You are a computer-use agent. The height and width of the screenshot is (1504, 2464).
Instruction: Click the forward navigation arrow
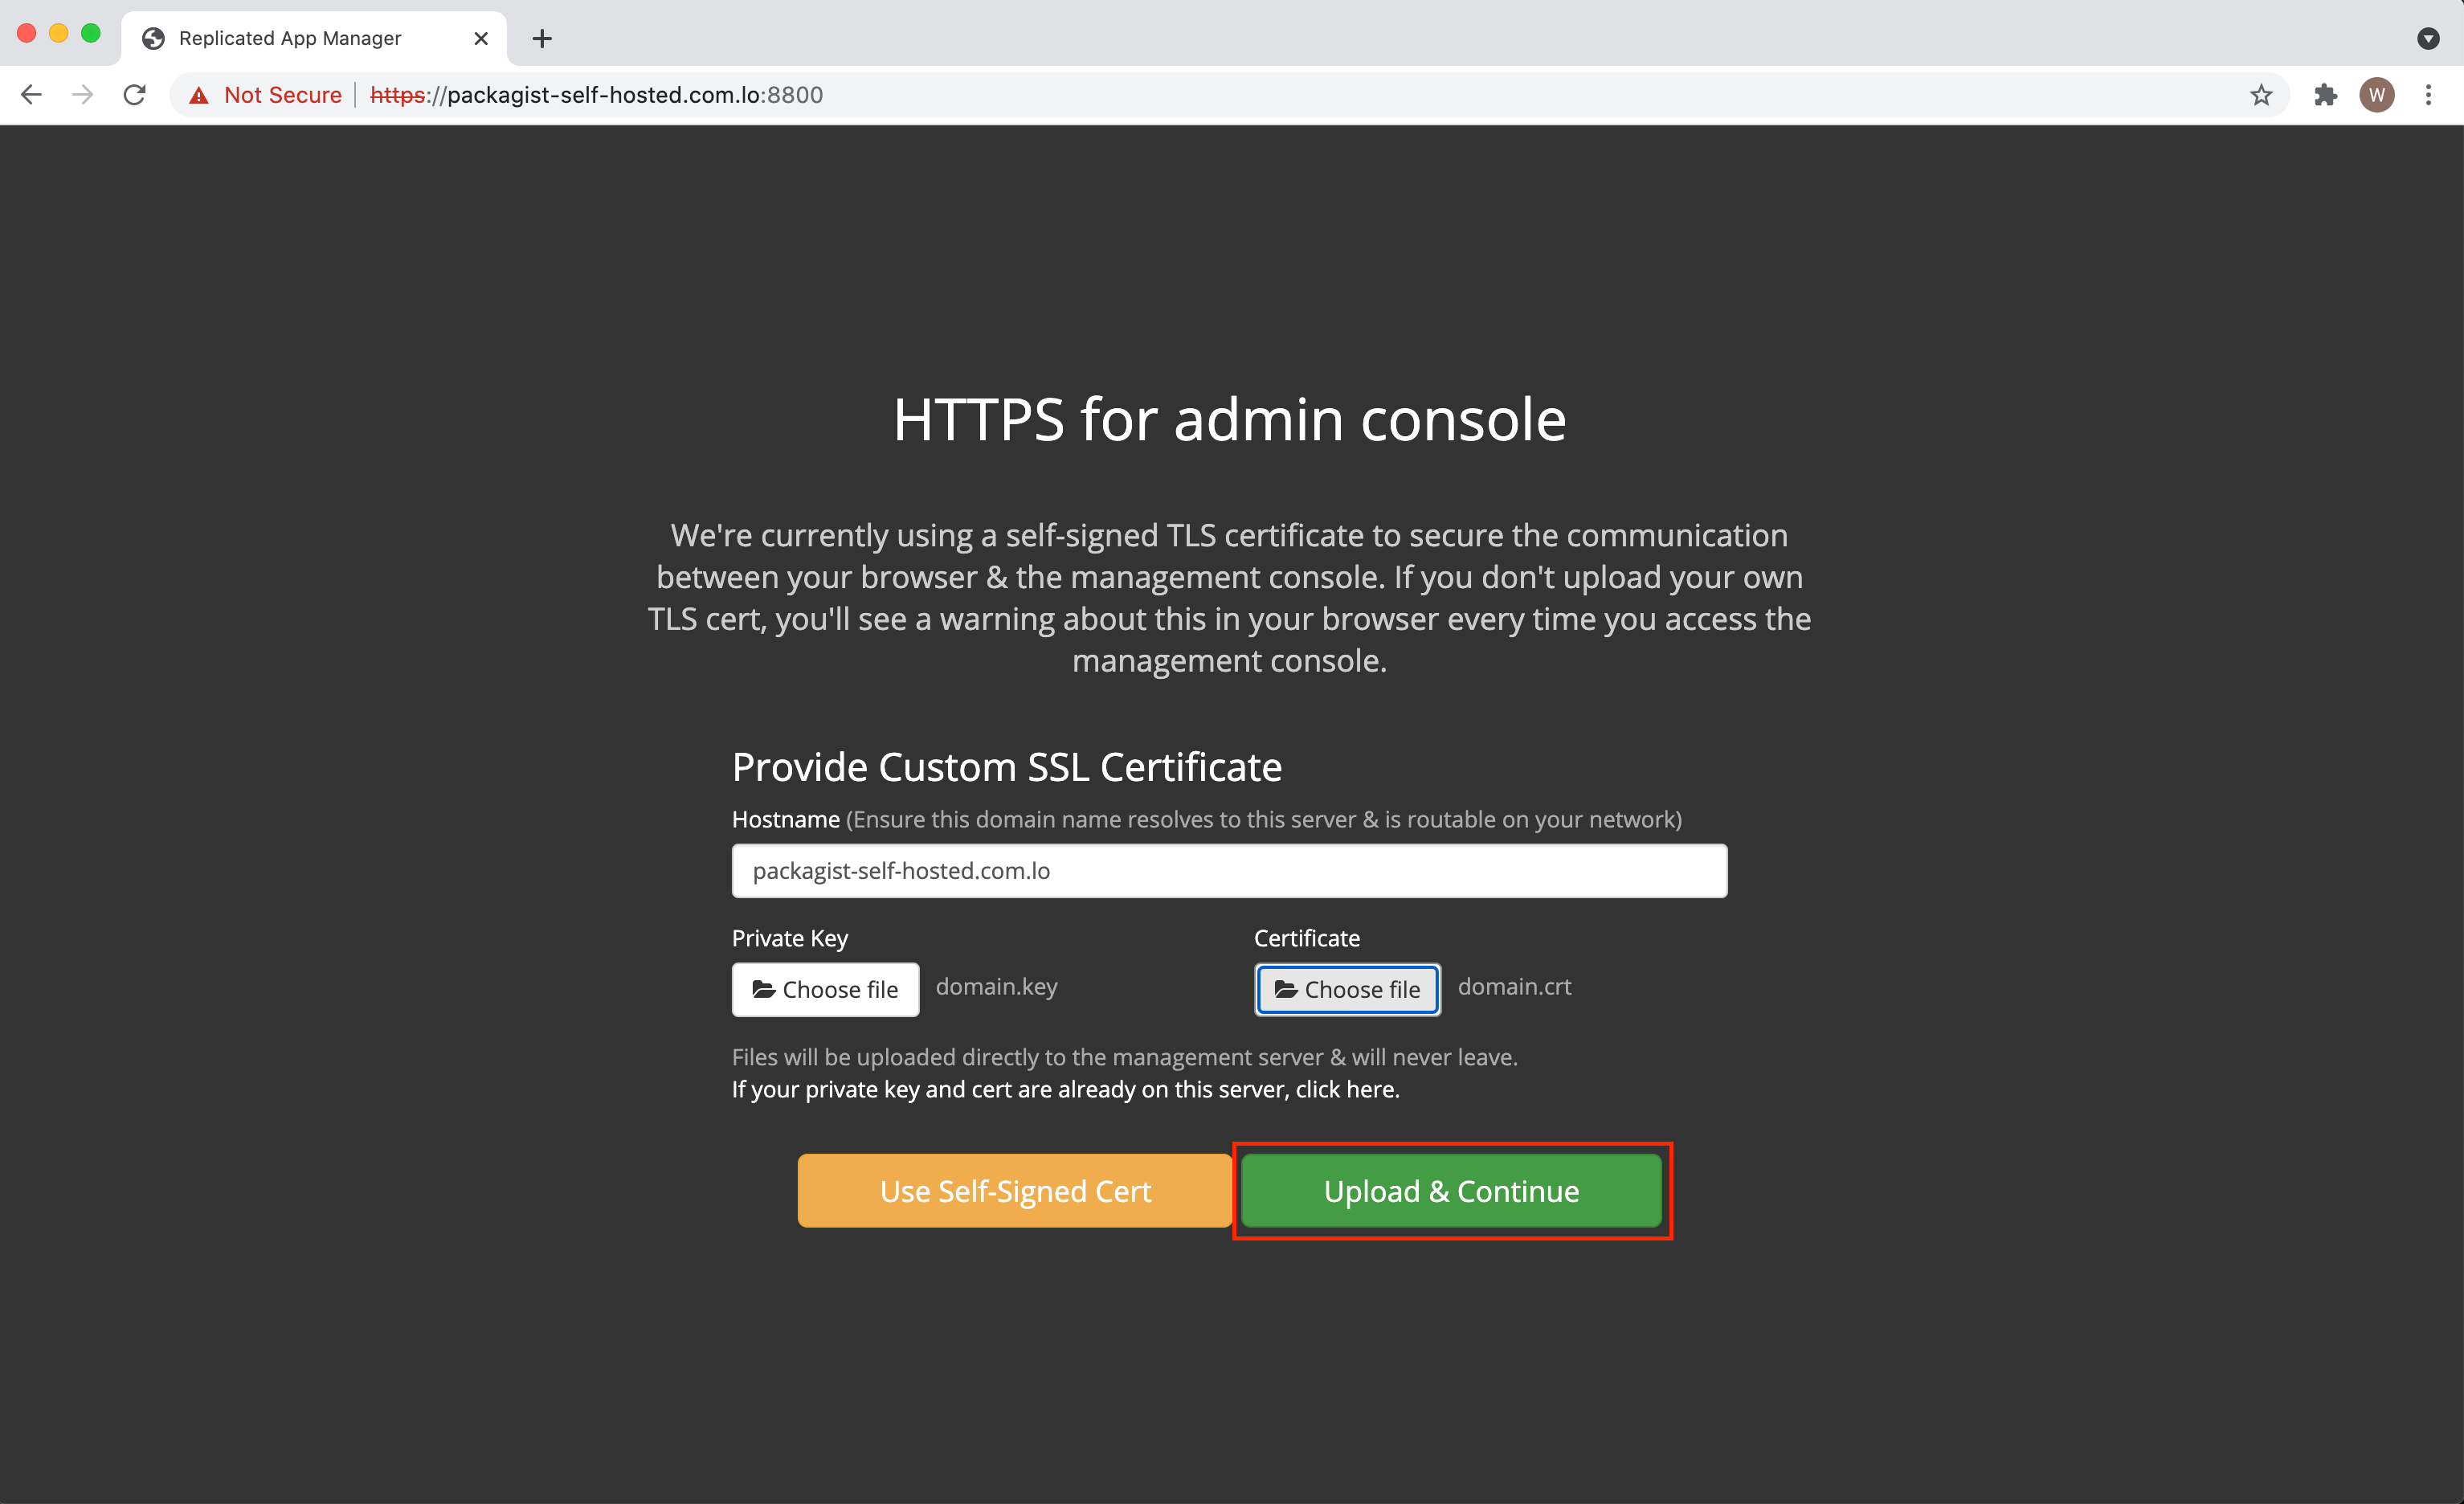83,95
